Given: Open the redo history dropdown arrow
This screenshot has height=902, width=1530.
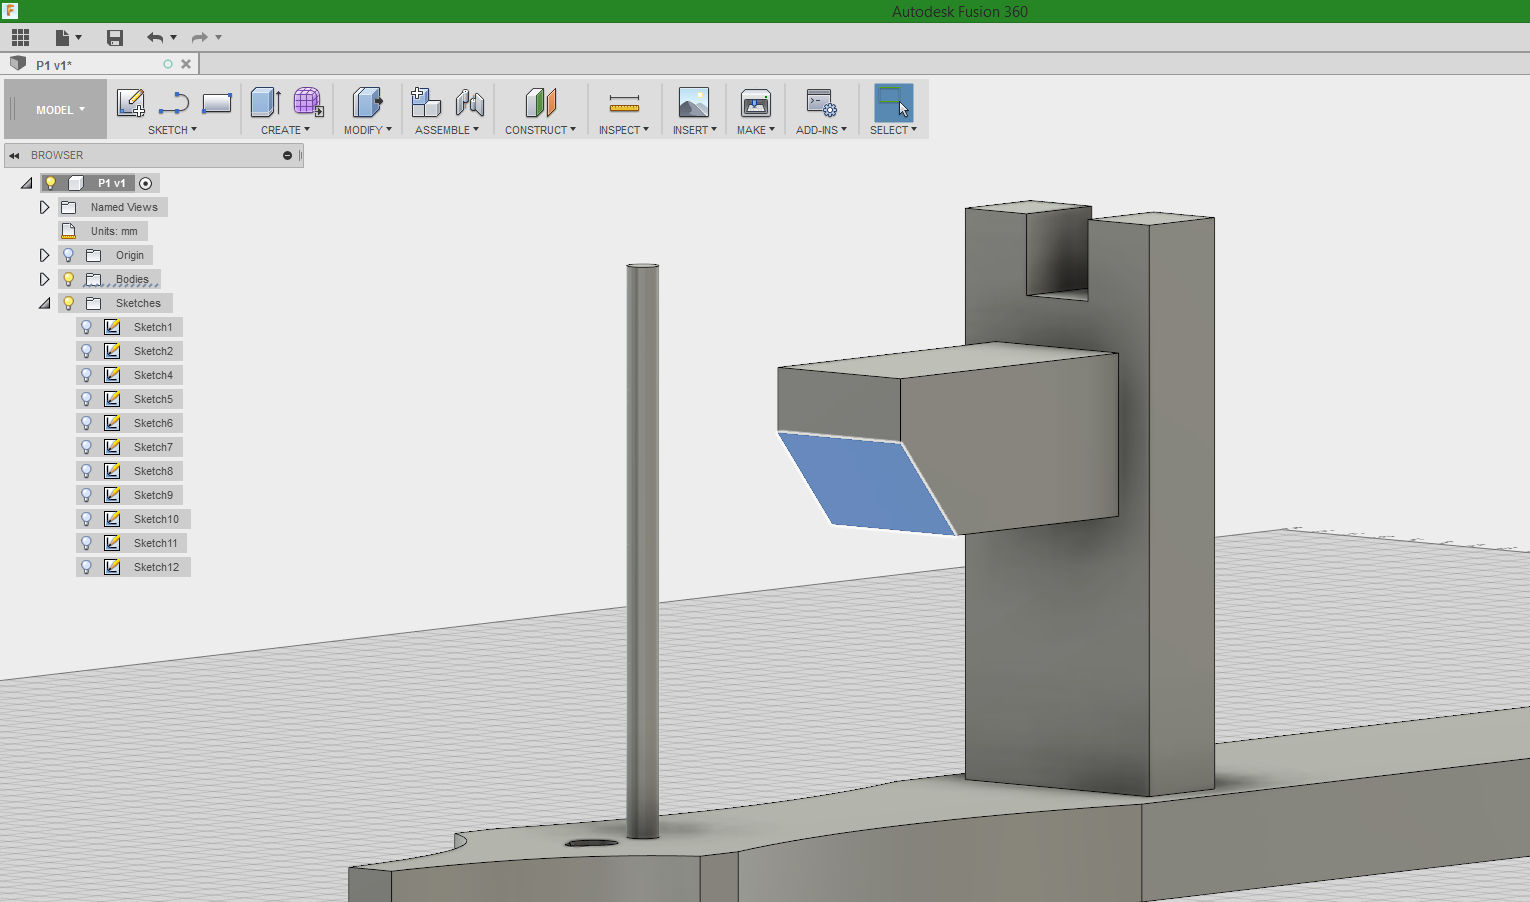Looking at the screenshot, I should 218,38.
